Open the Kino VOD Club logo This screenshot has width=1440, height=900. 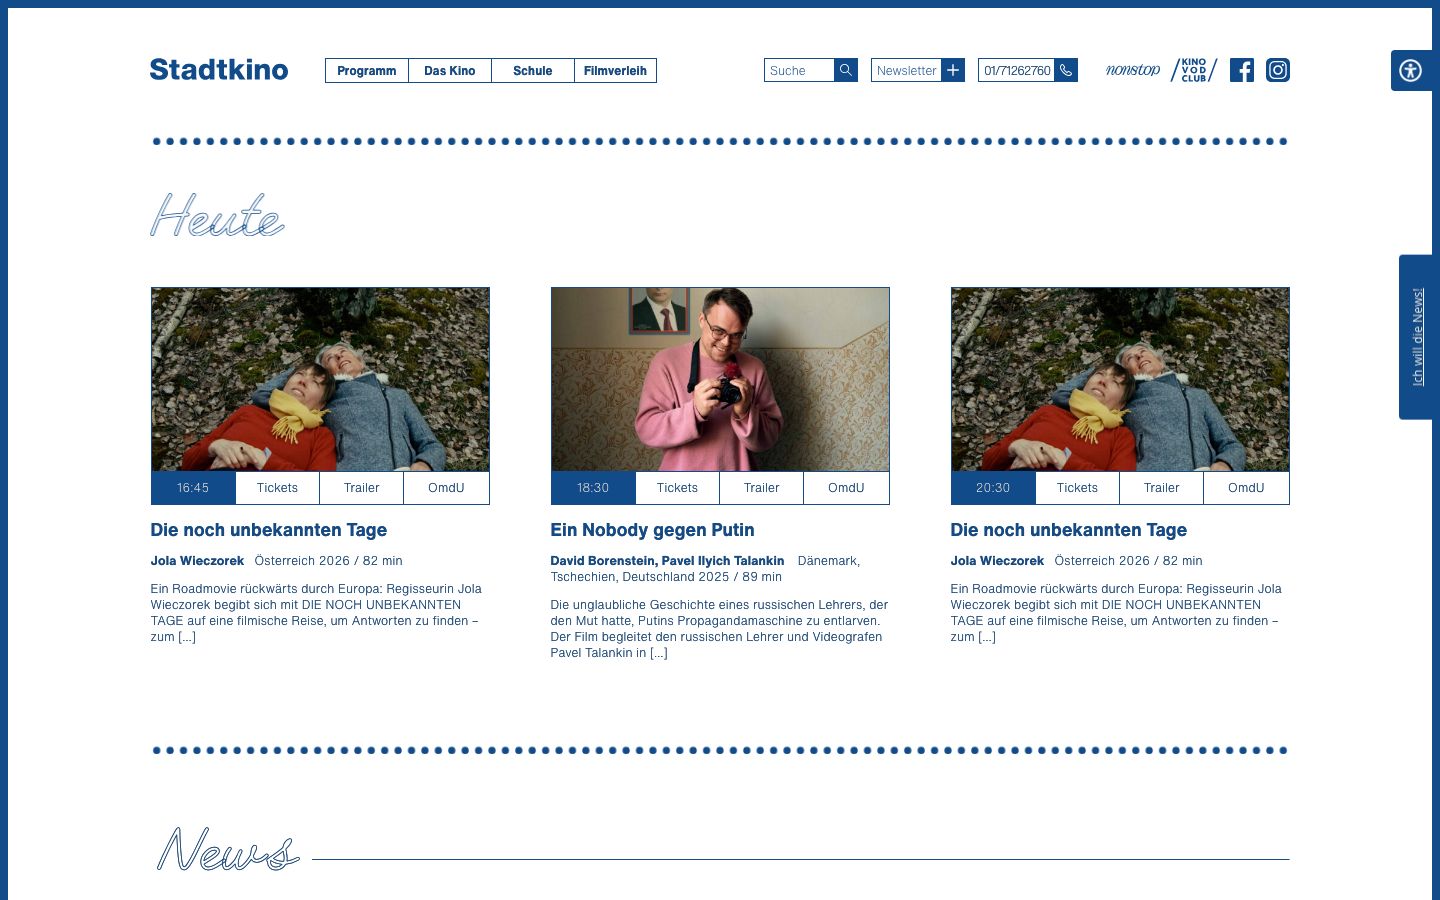1194,70
